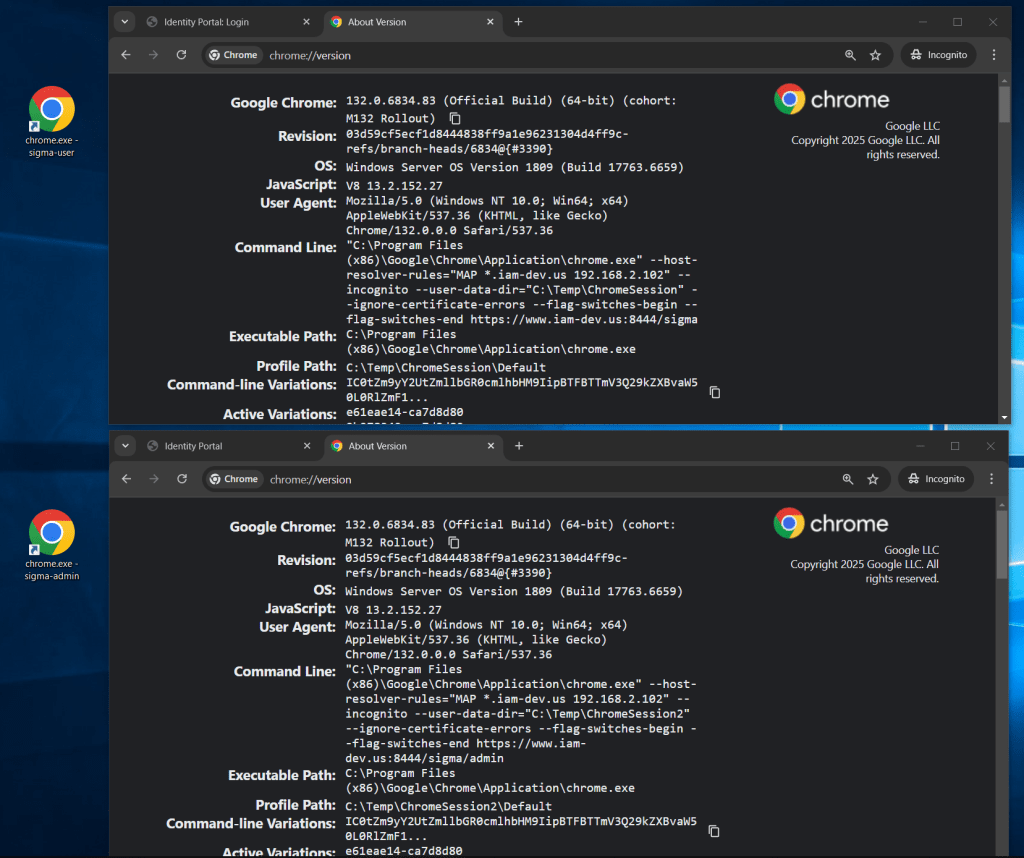Click the Incognito button in upper window
The image size is (1024, 858).
click(x=937, y=55)
